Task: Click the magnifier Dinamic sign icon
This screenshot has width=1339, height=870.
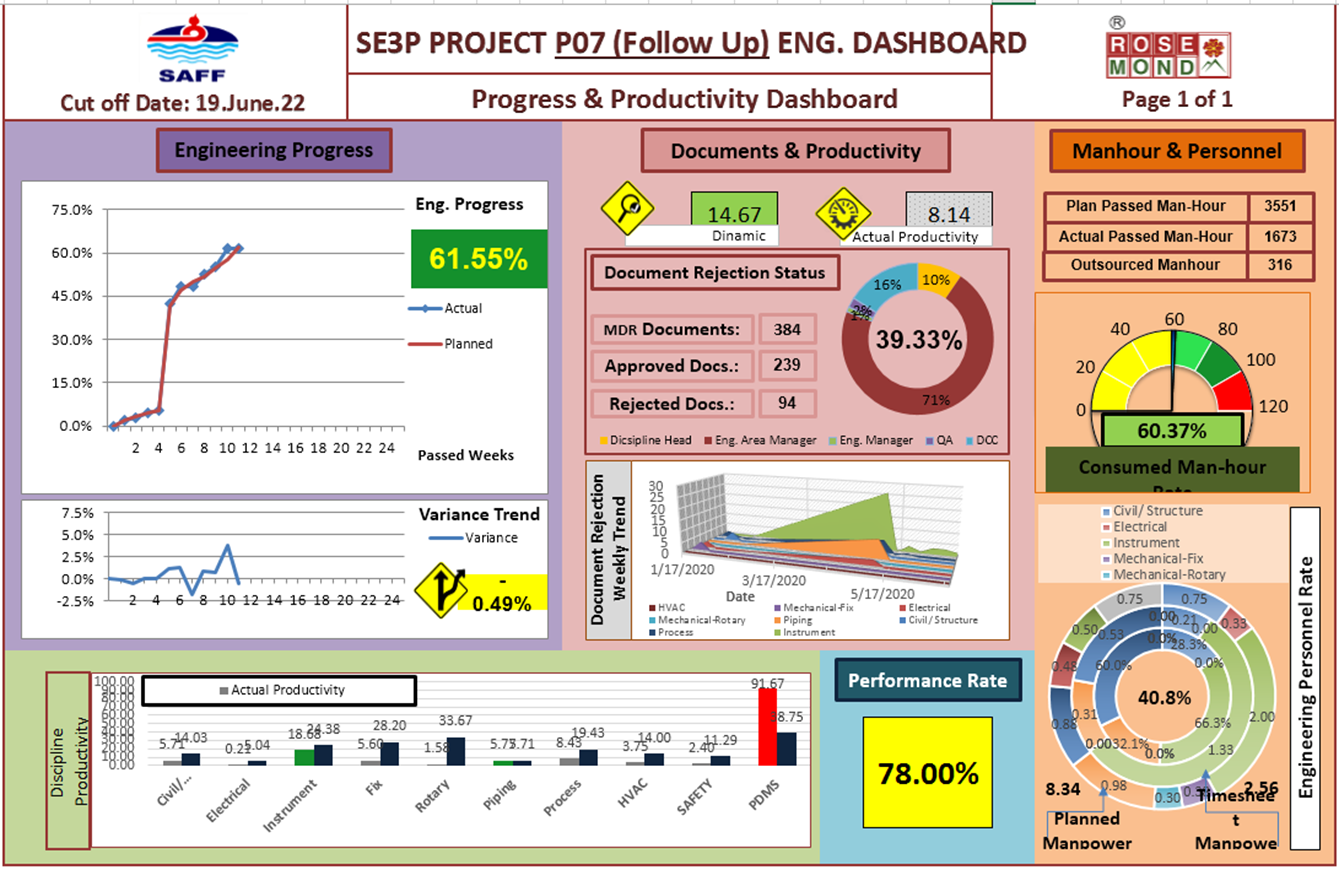Action: (x=626, y=208)
